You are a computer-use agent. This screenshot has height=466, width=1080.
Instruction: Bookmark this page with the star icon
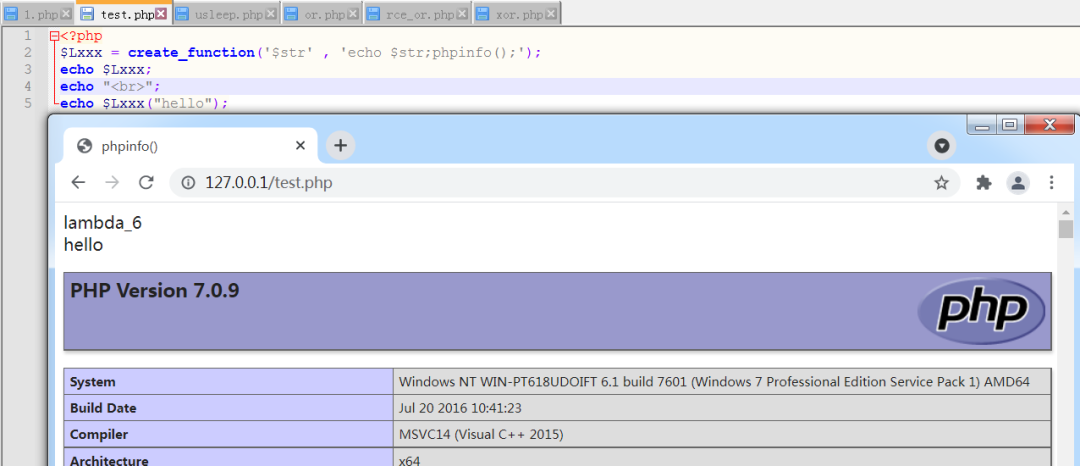[941, 182]
